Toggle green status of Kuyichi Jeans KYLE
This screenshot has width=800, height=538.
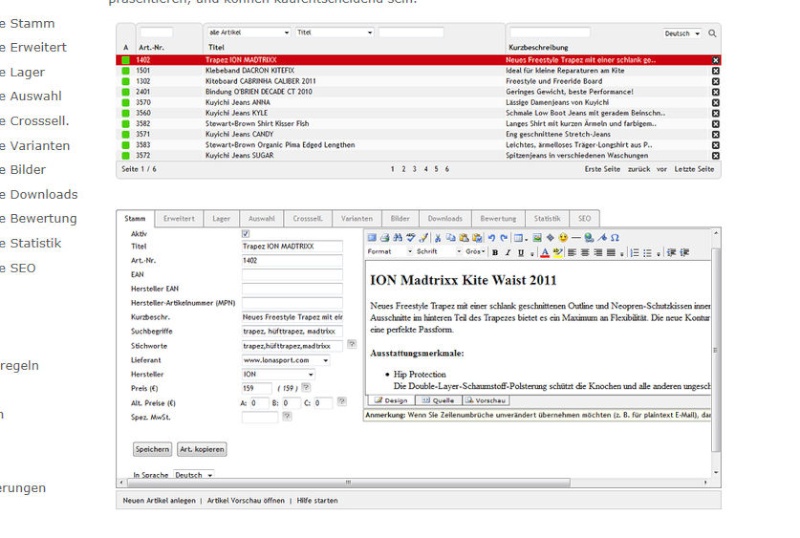tap(126, 113)
